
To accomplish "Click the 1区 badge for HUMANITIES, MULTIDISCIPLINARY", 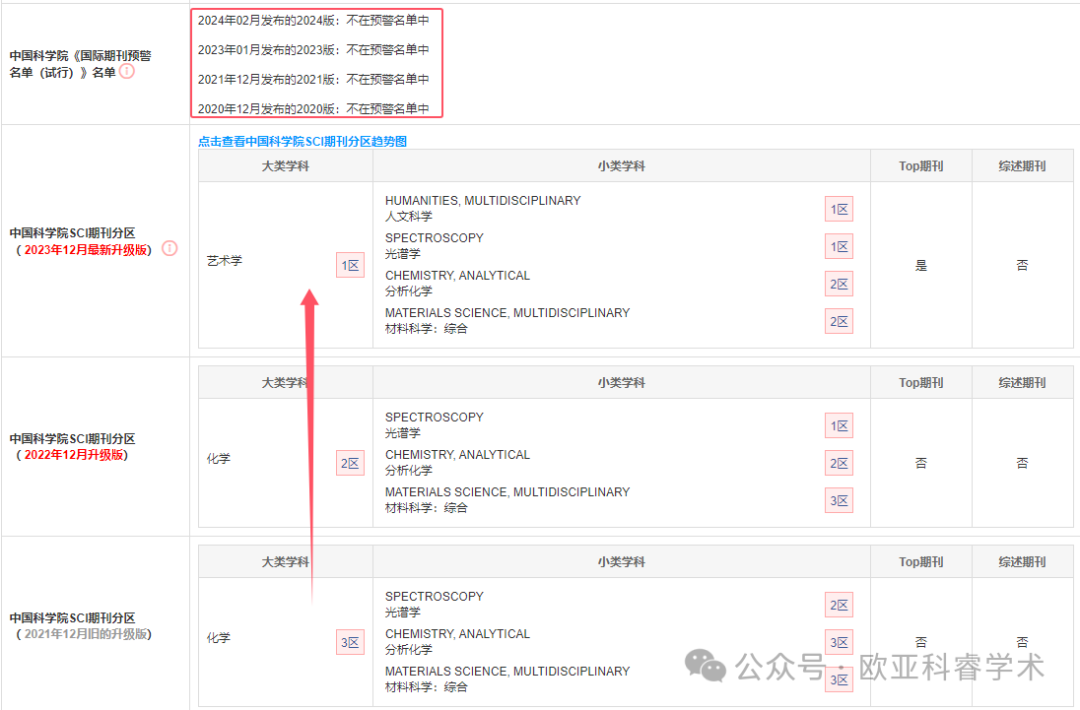I will click(x=839, y=209).
